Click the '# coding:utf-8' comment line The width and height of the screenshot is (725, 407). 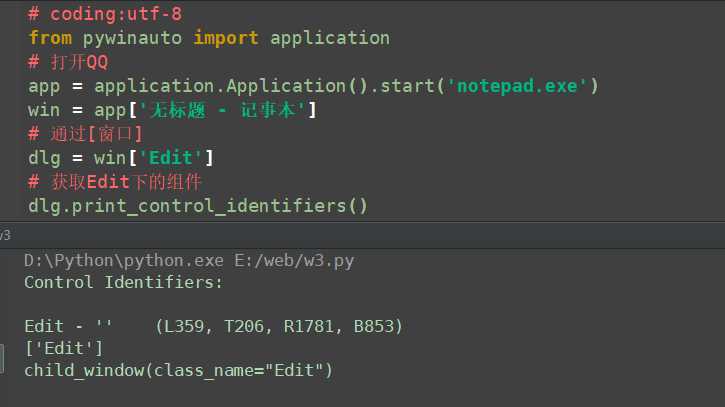(x=105, y=14)
